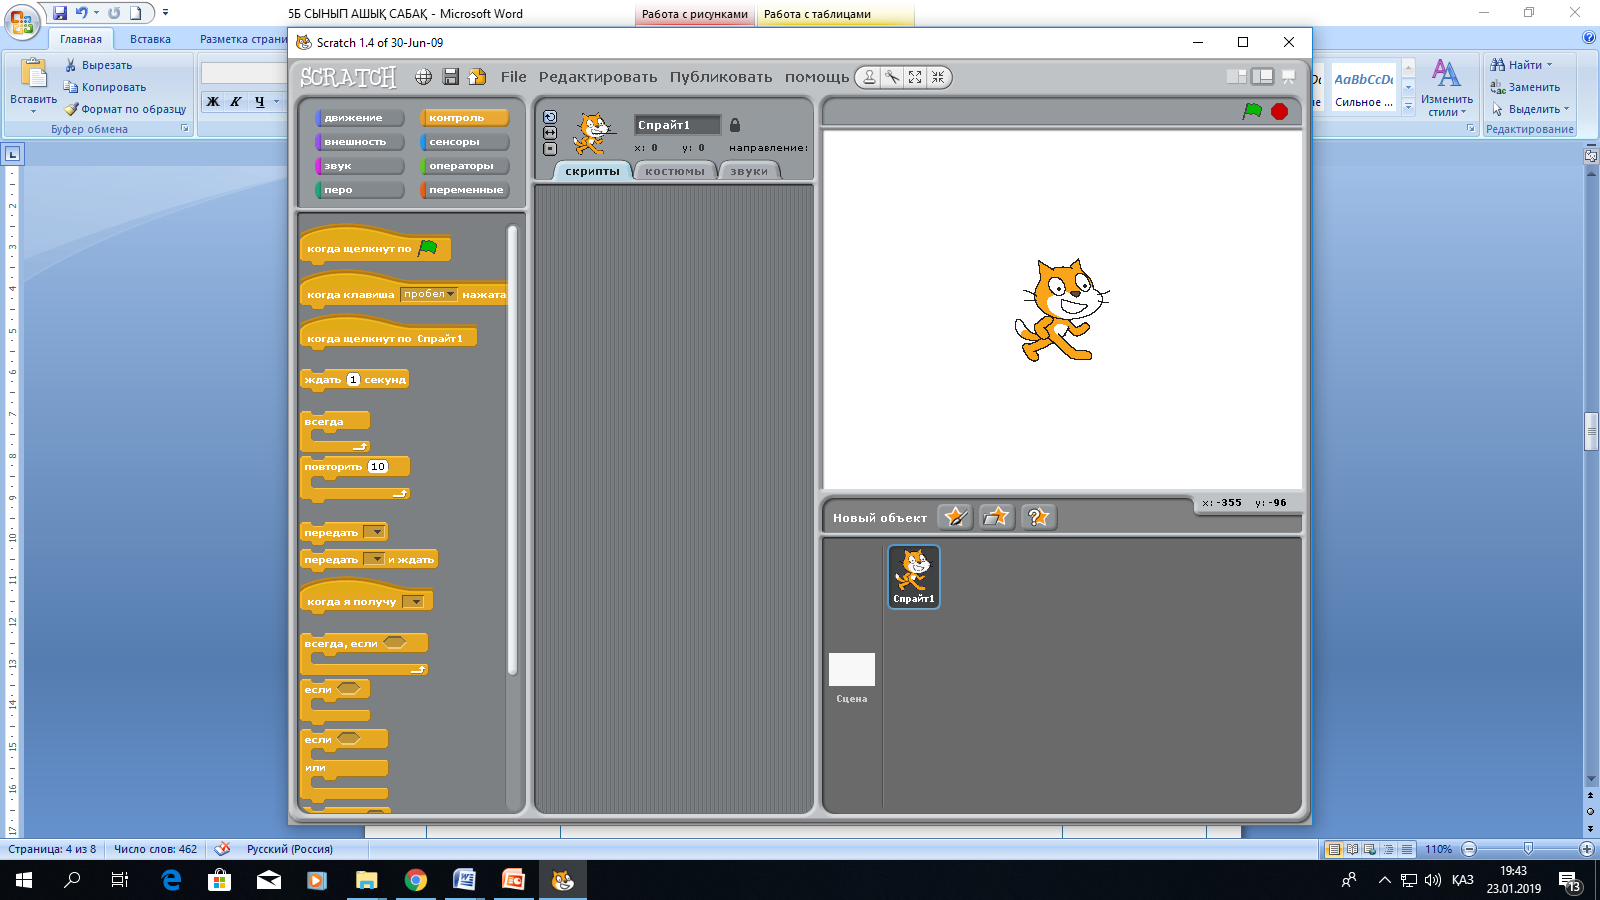Click Word zoom slider handle
Viewport: 1600px width, 900px height.
(1528, 849)
